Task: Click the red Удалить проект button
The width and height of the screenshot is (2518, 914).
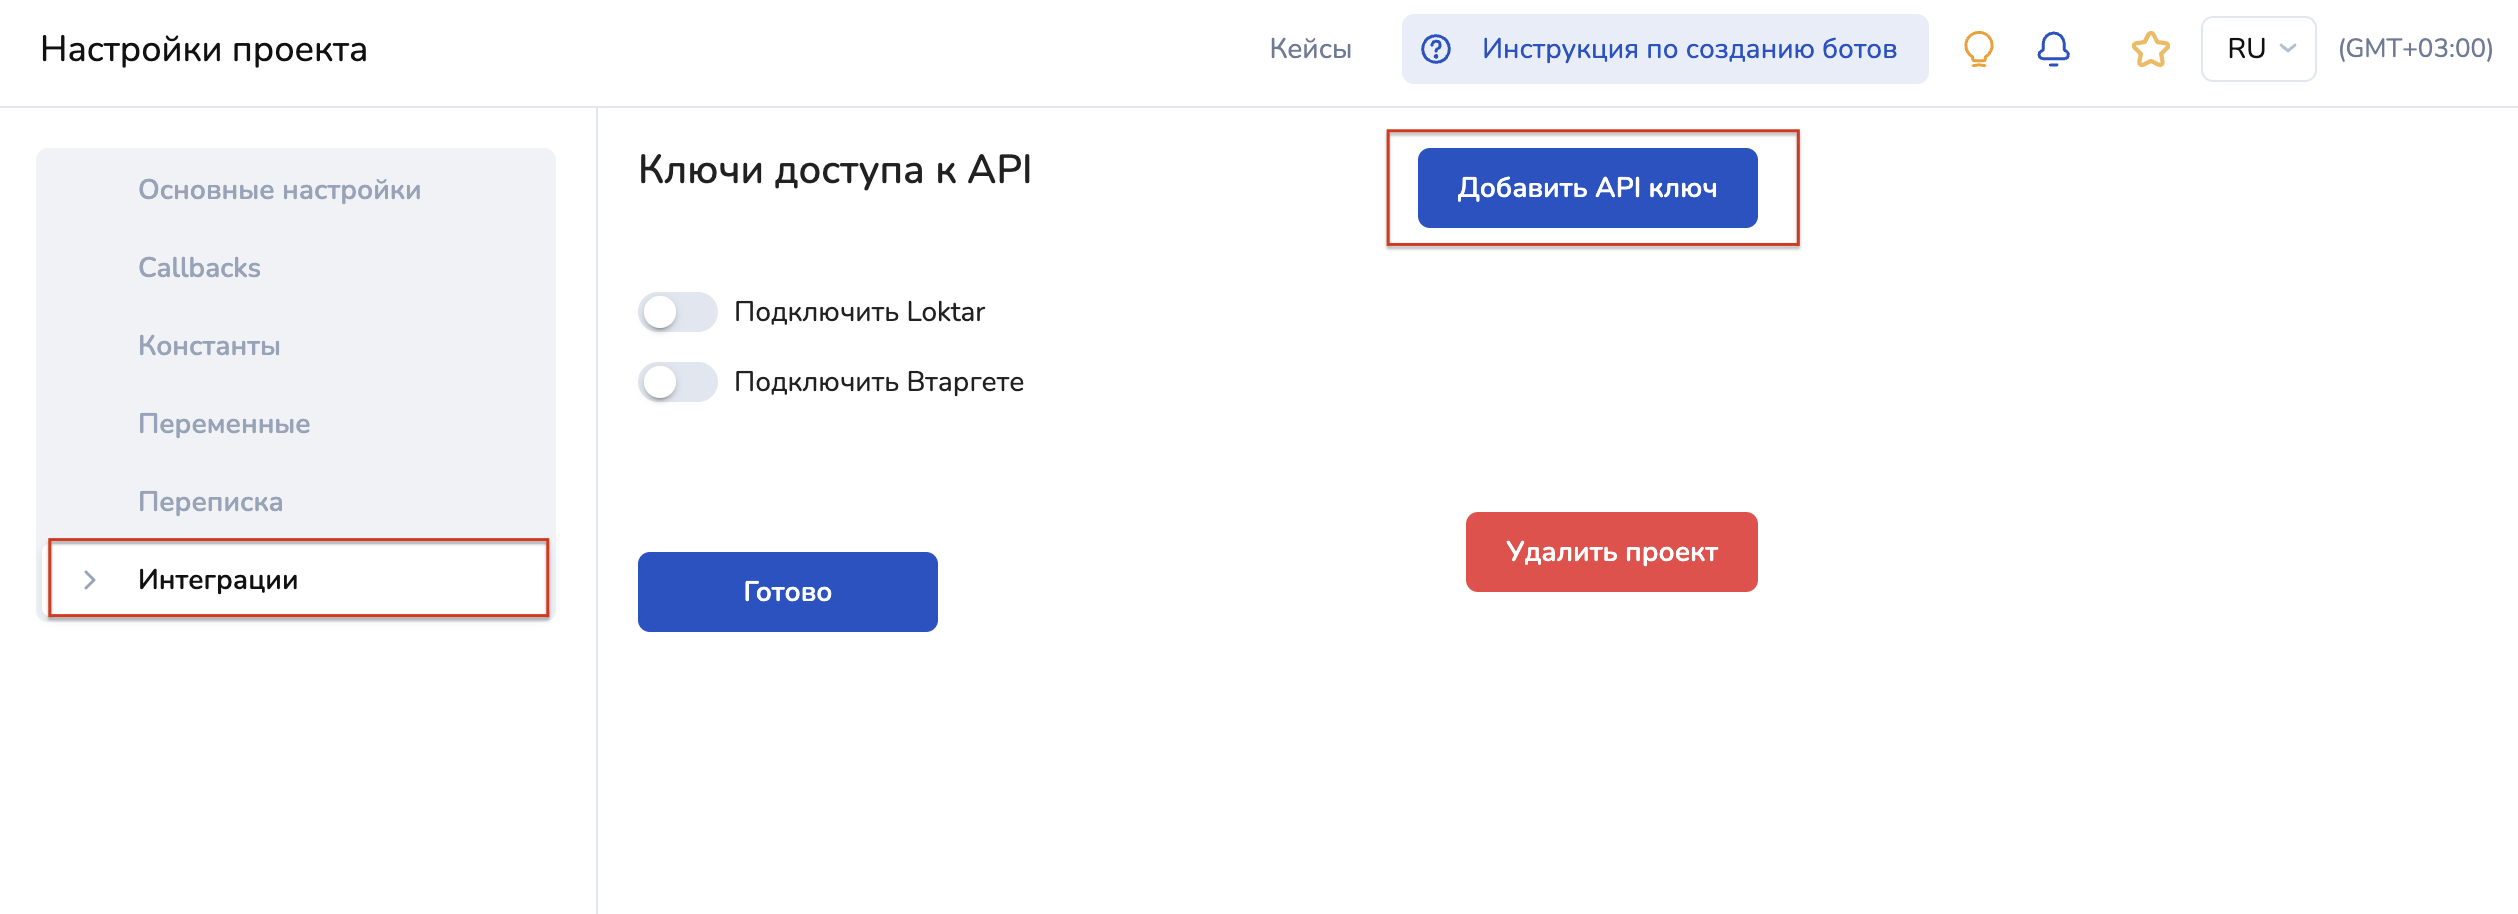Action: pyautogui.click(x=1611, y=552)
